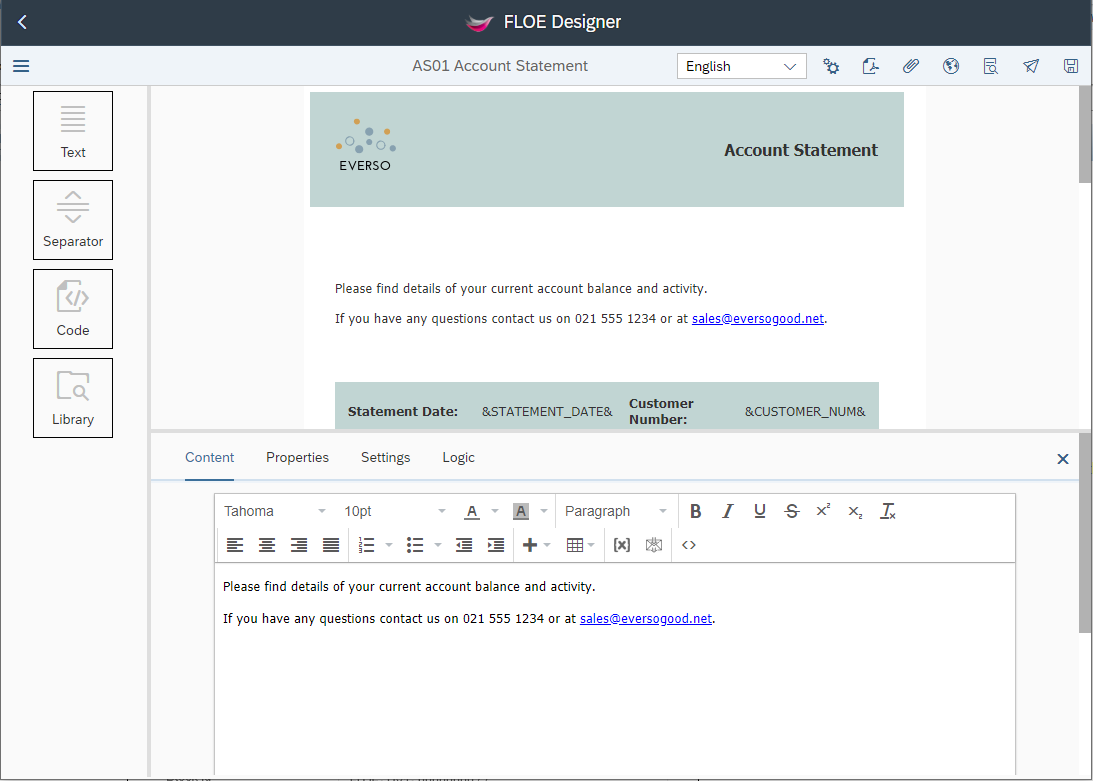Open the Library block panel
Screen dimensions: 1093x781
pyautogui.click(x=73, y=398)
